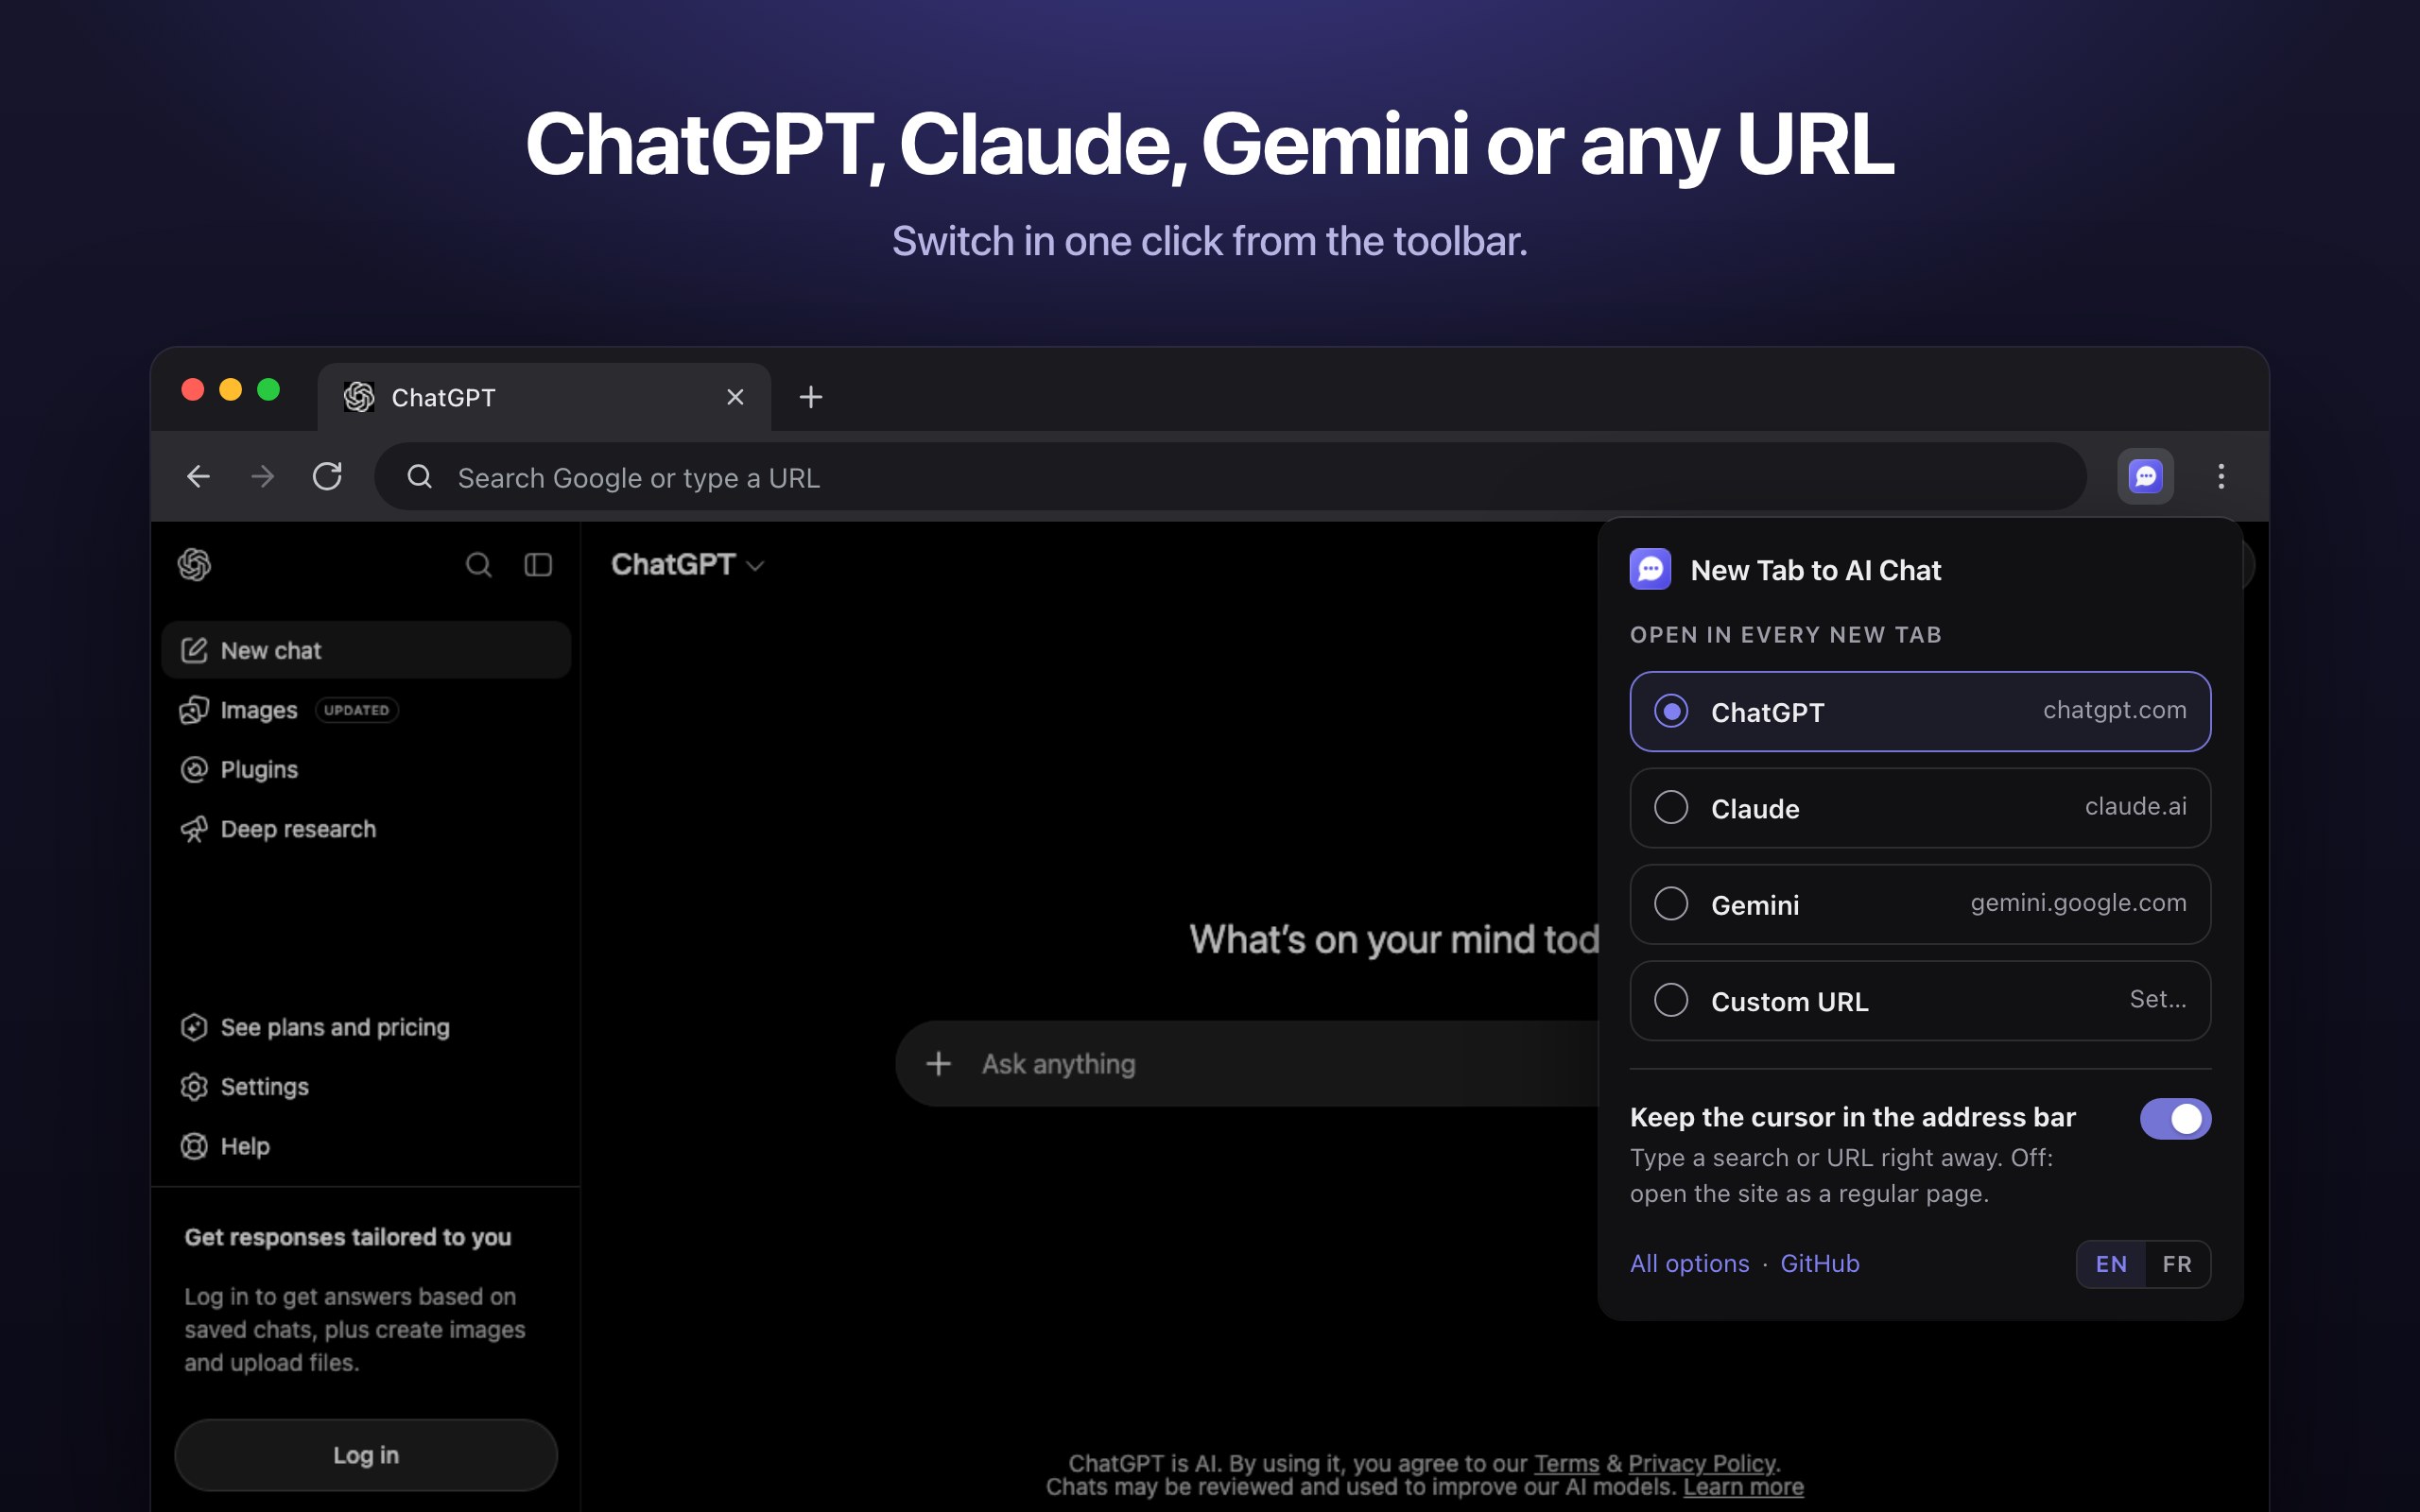The height and width of the screenshot is (1512, 2420).
Task: Switch popup language to EN
Action: [x=2111, y=1264]
